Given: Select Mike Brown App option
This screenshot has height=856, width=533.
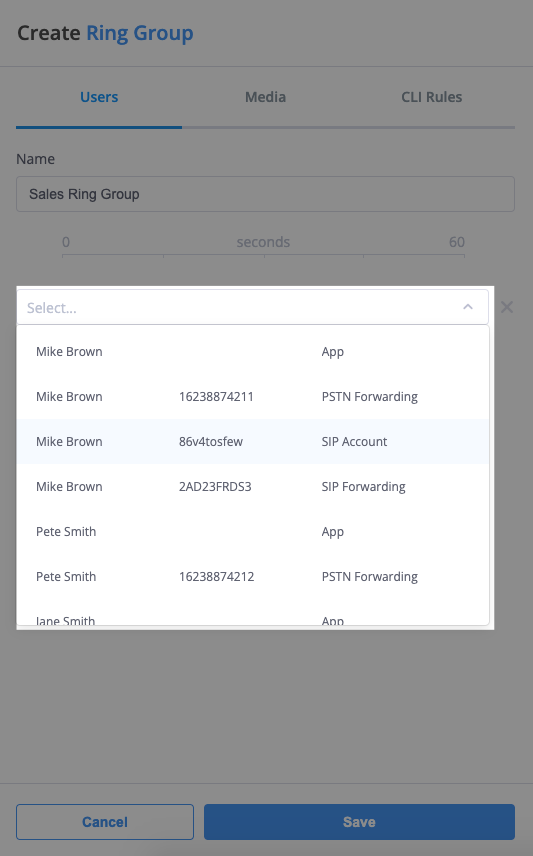Looking at the screenshot, I should click(253, 352).
